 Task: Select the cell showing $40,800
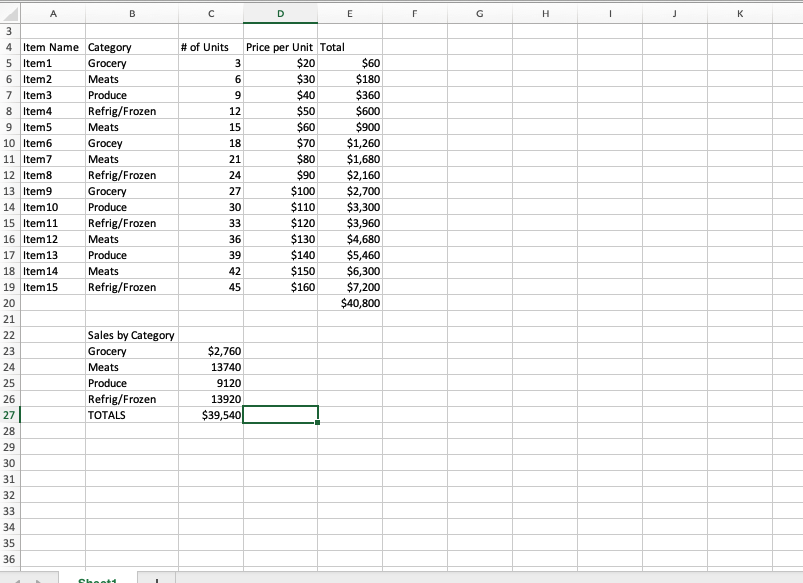point(349,303)
